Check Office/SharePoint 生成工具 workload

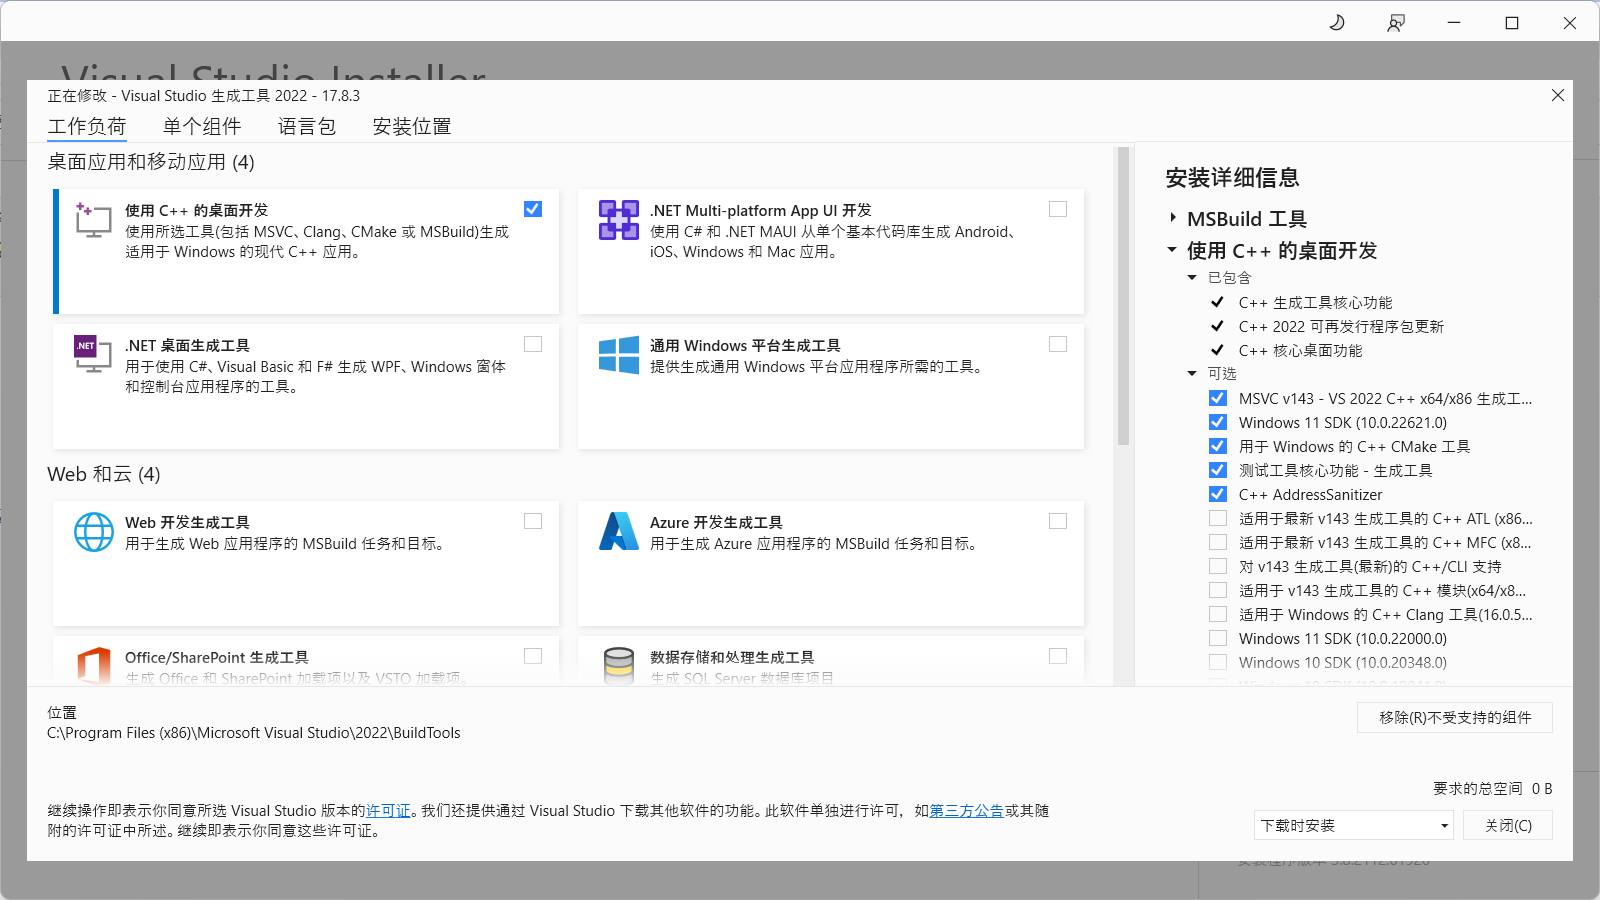[533, 656]
